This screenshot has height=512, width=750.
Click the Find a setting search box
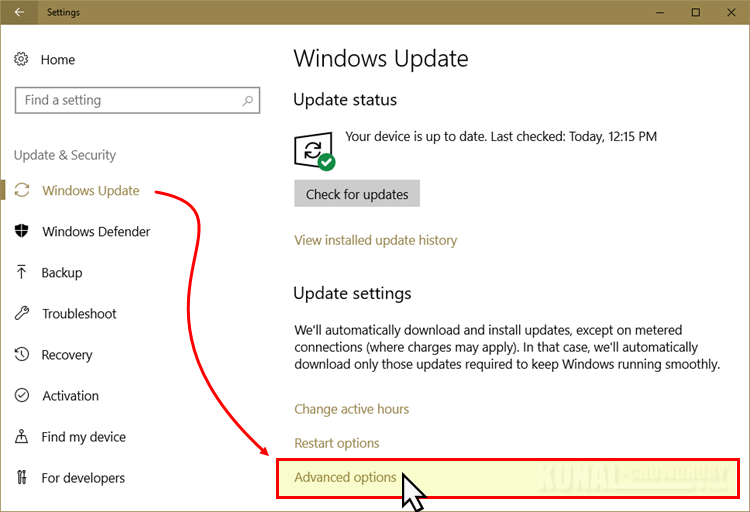[x=137, y=100]
